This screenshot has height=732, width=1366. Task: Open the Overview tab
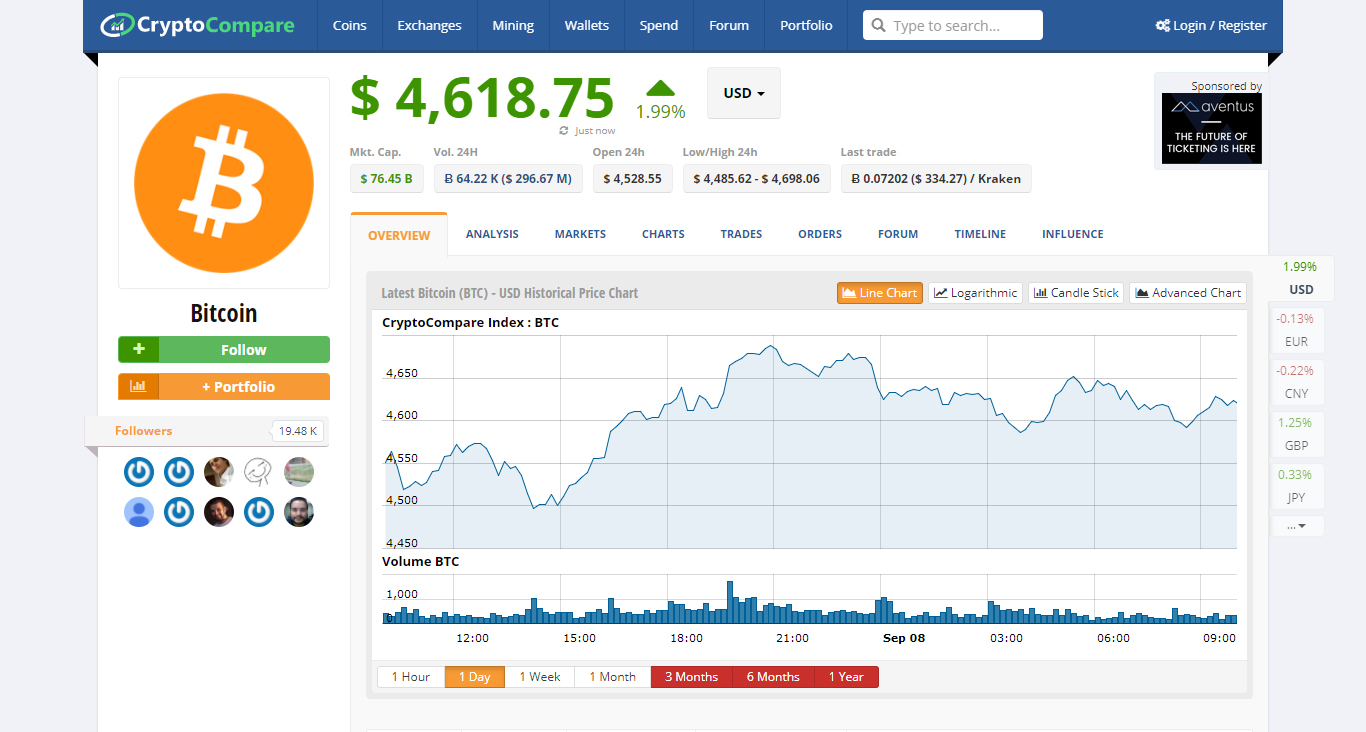point(399,235)
